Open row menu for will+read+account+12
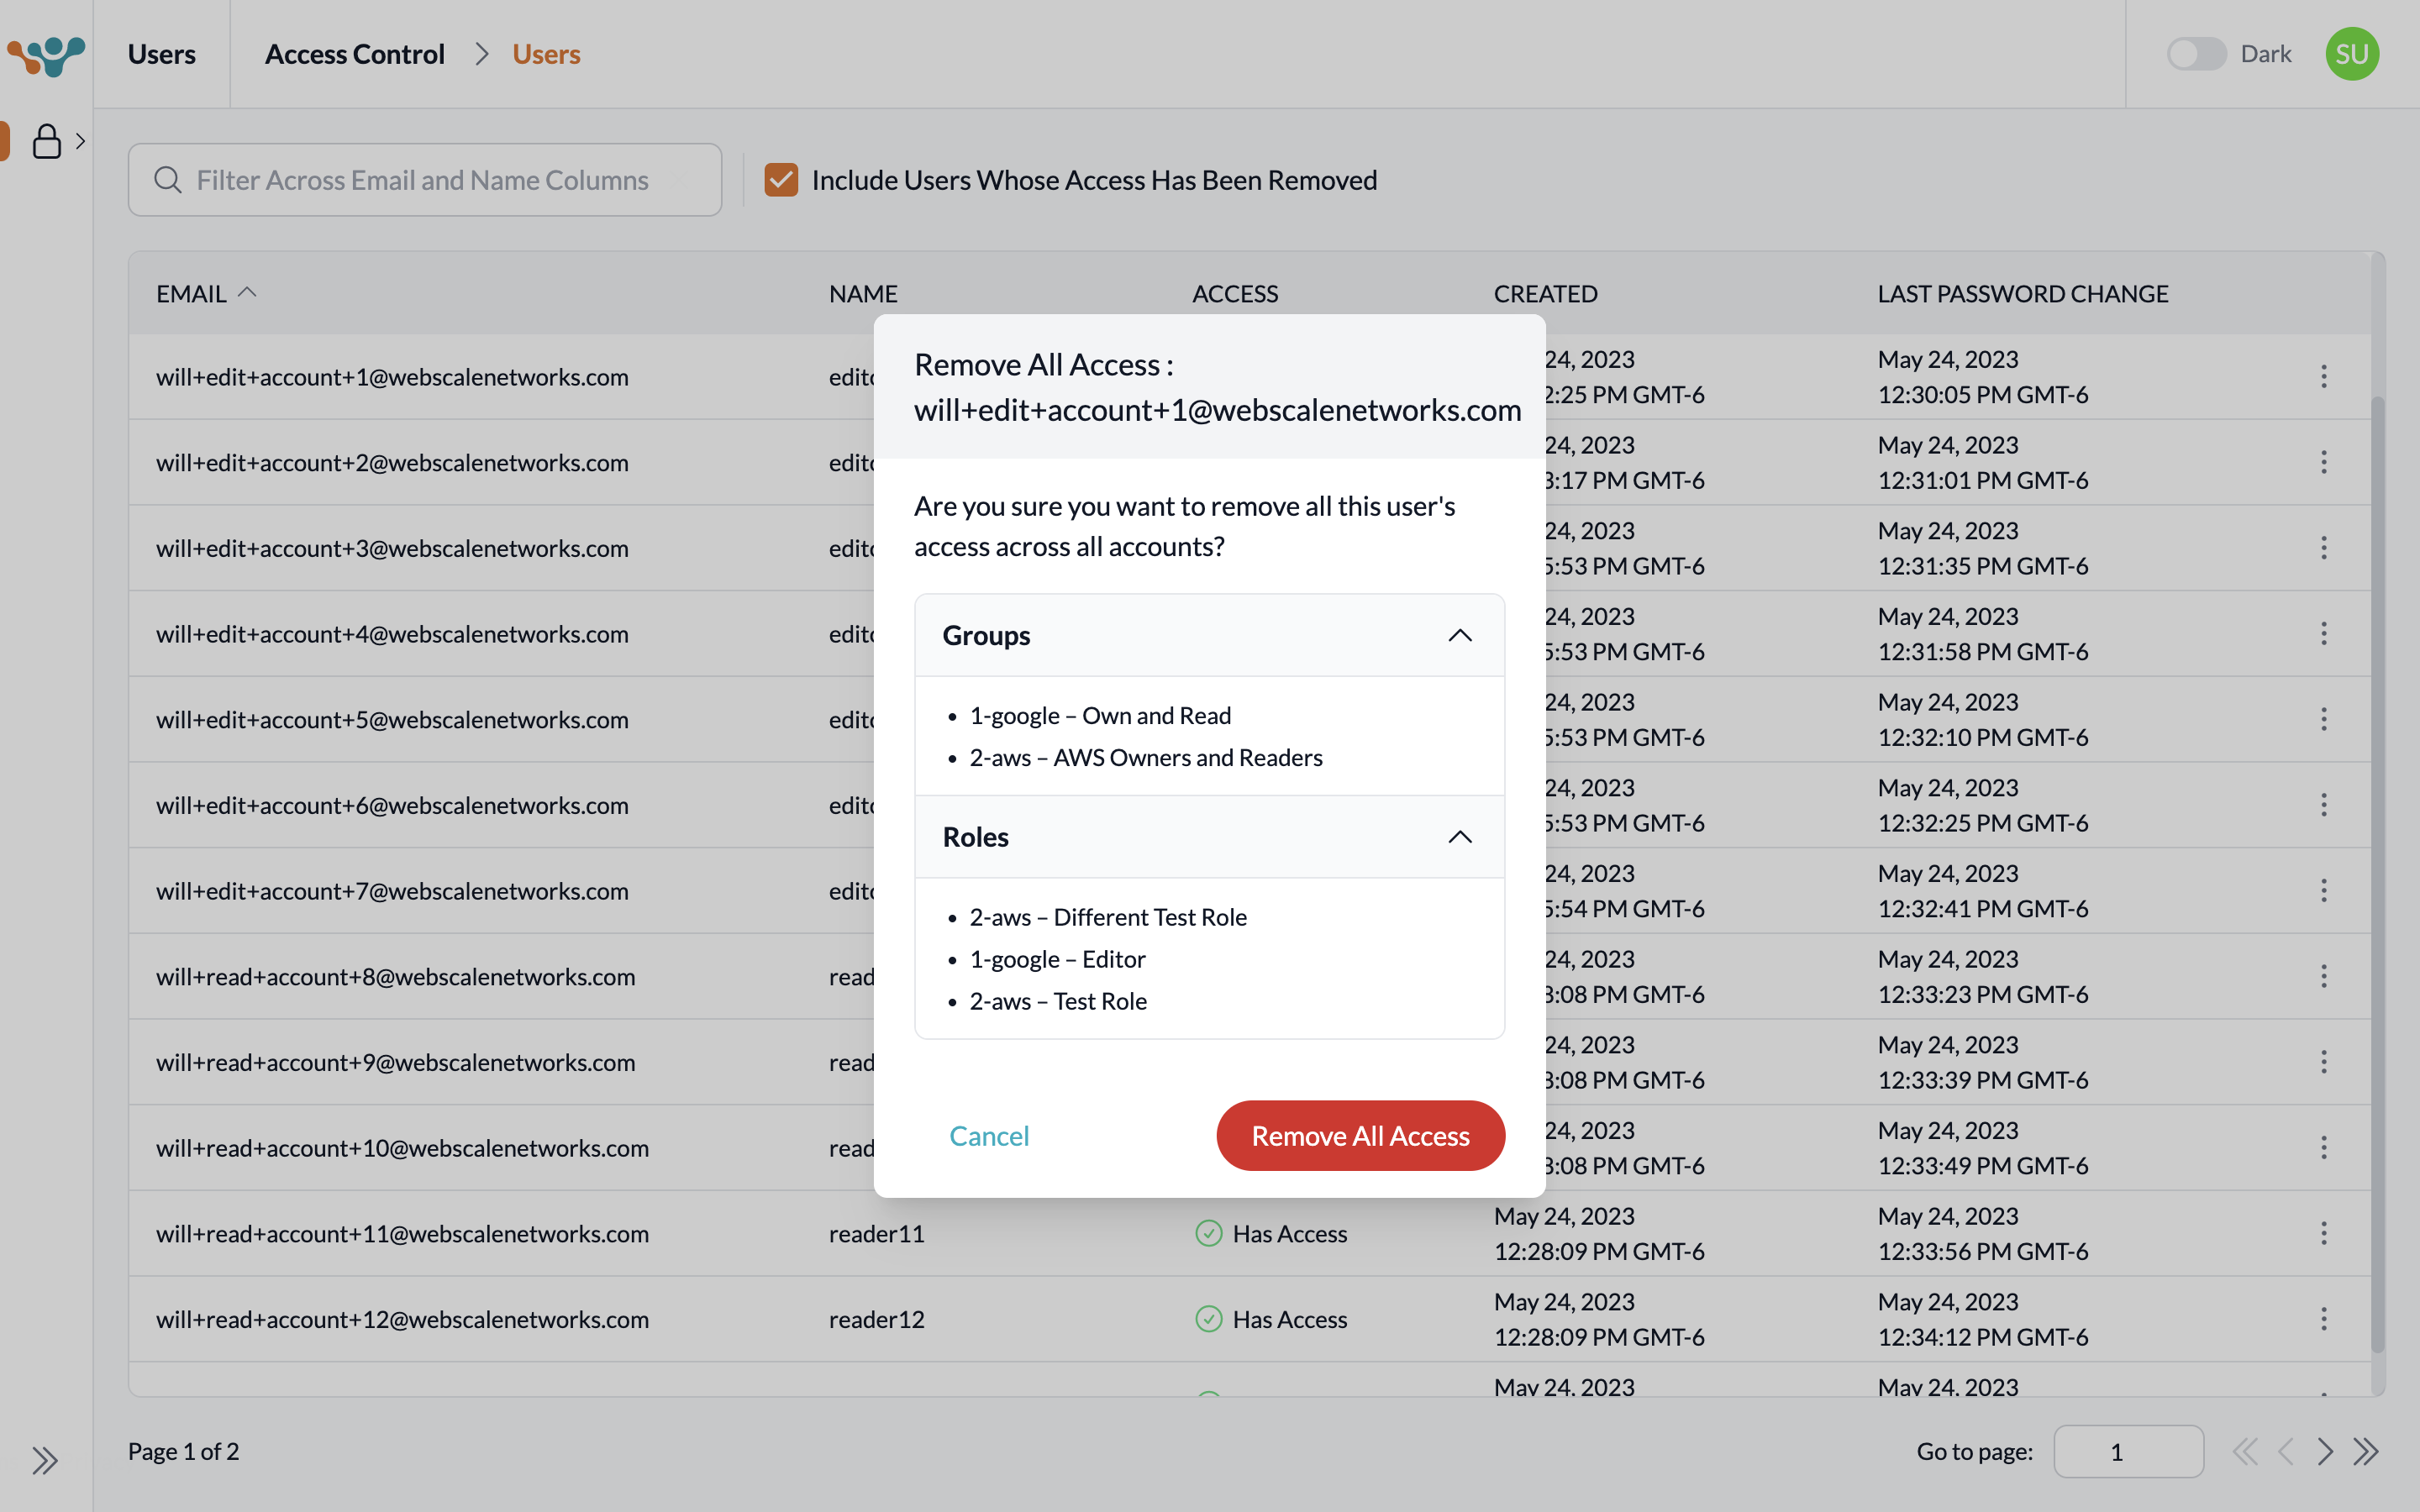This screenshot has height=1512, width=2420. tap(2323, 1319)
